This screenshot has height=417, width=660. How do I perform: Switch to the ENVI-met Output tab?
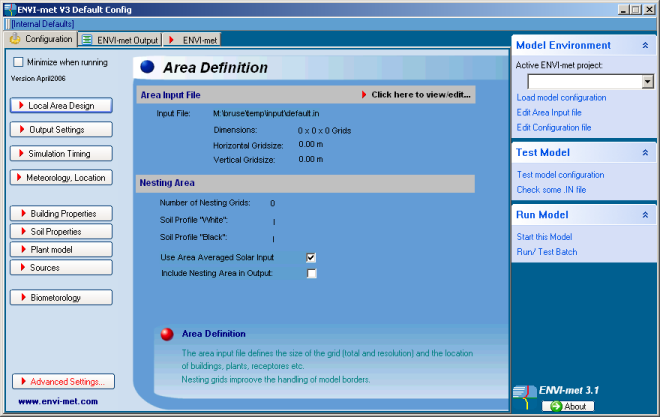point(120,40)
